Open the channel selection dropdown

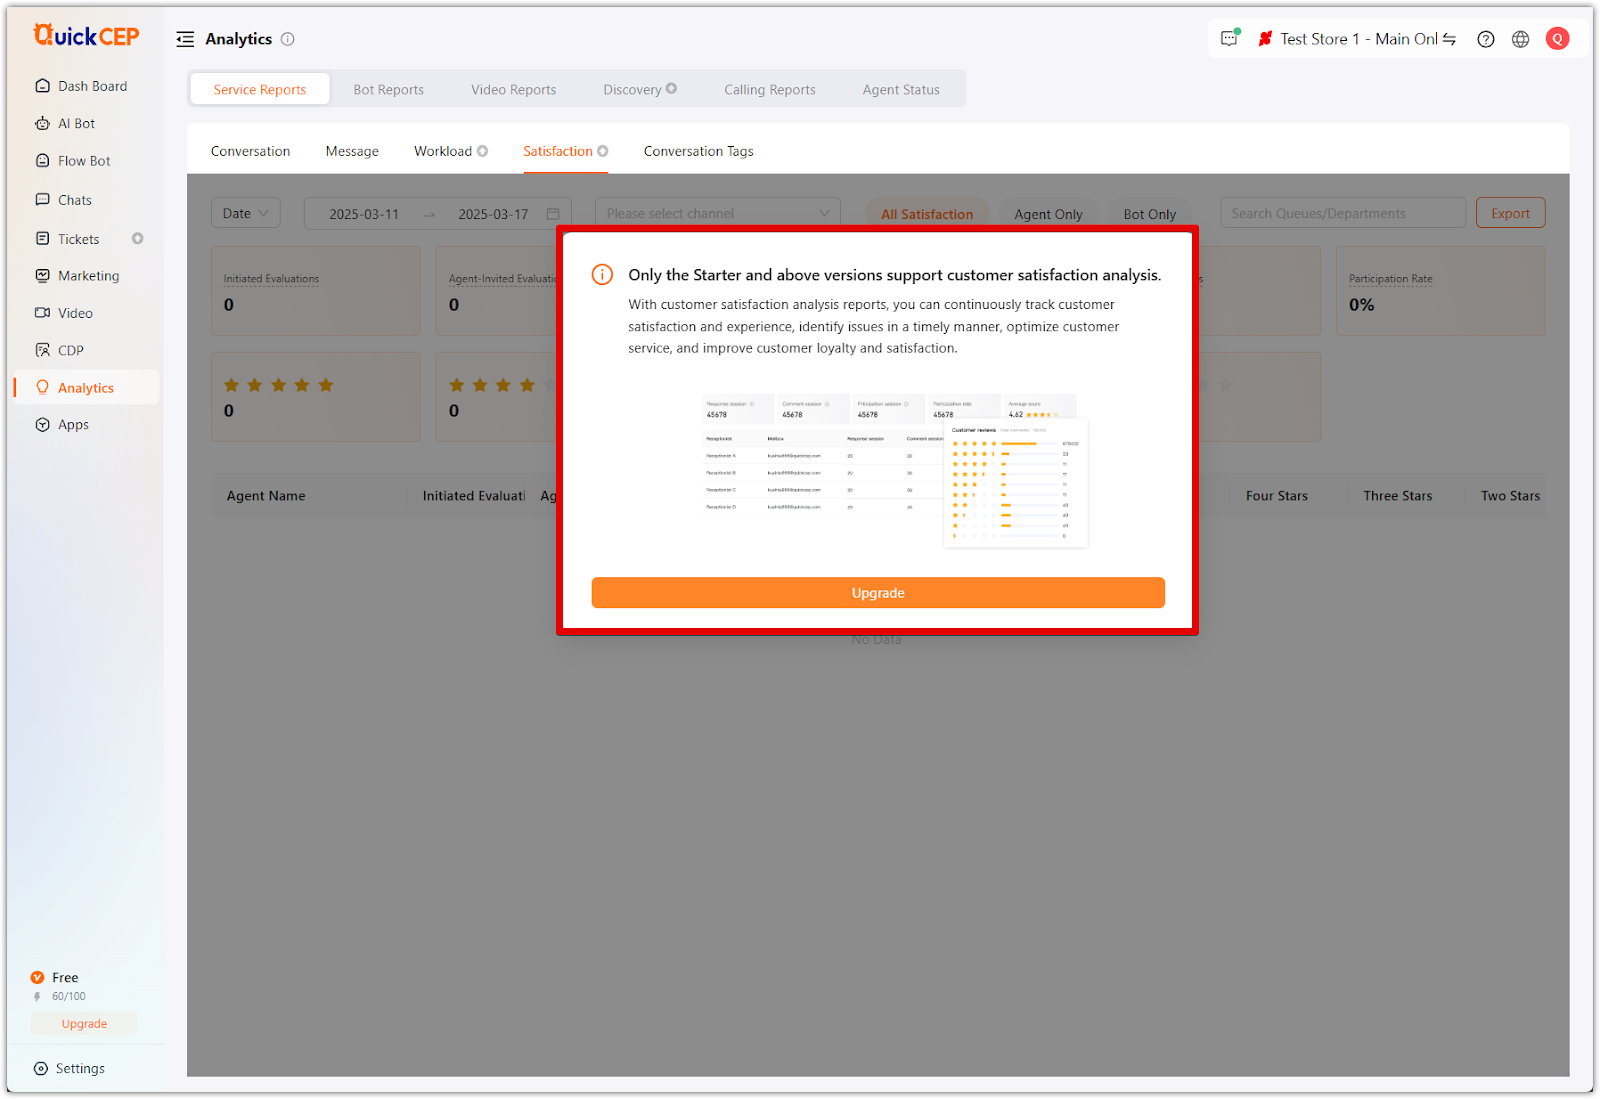click(x=717, y=214)
